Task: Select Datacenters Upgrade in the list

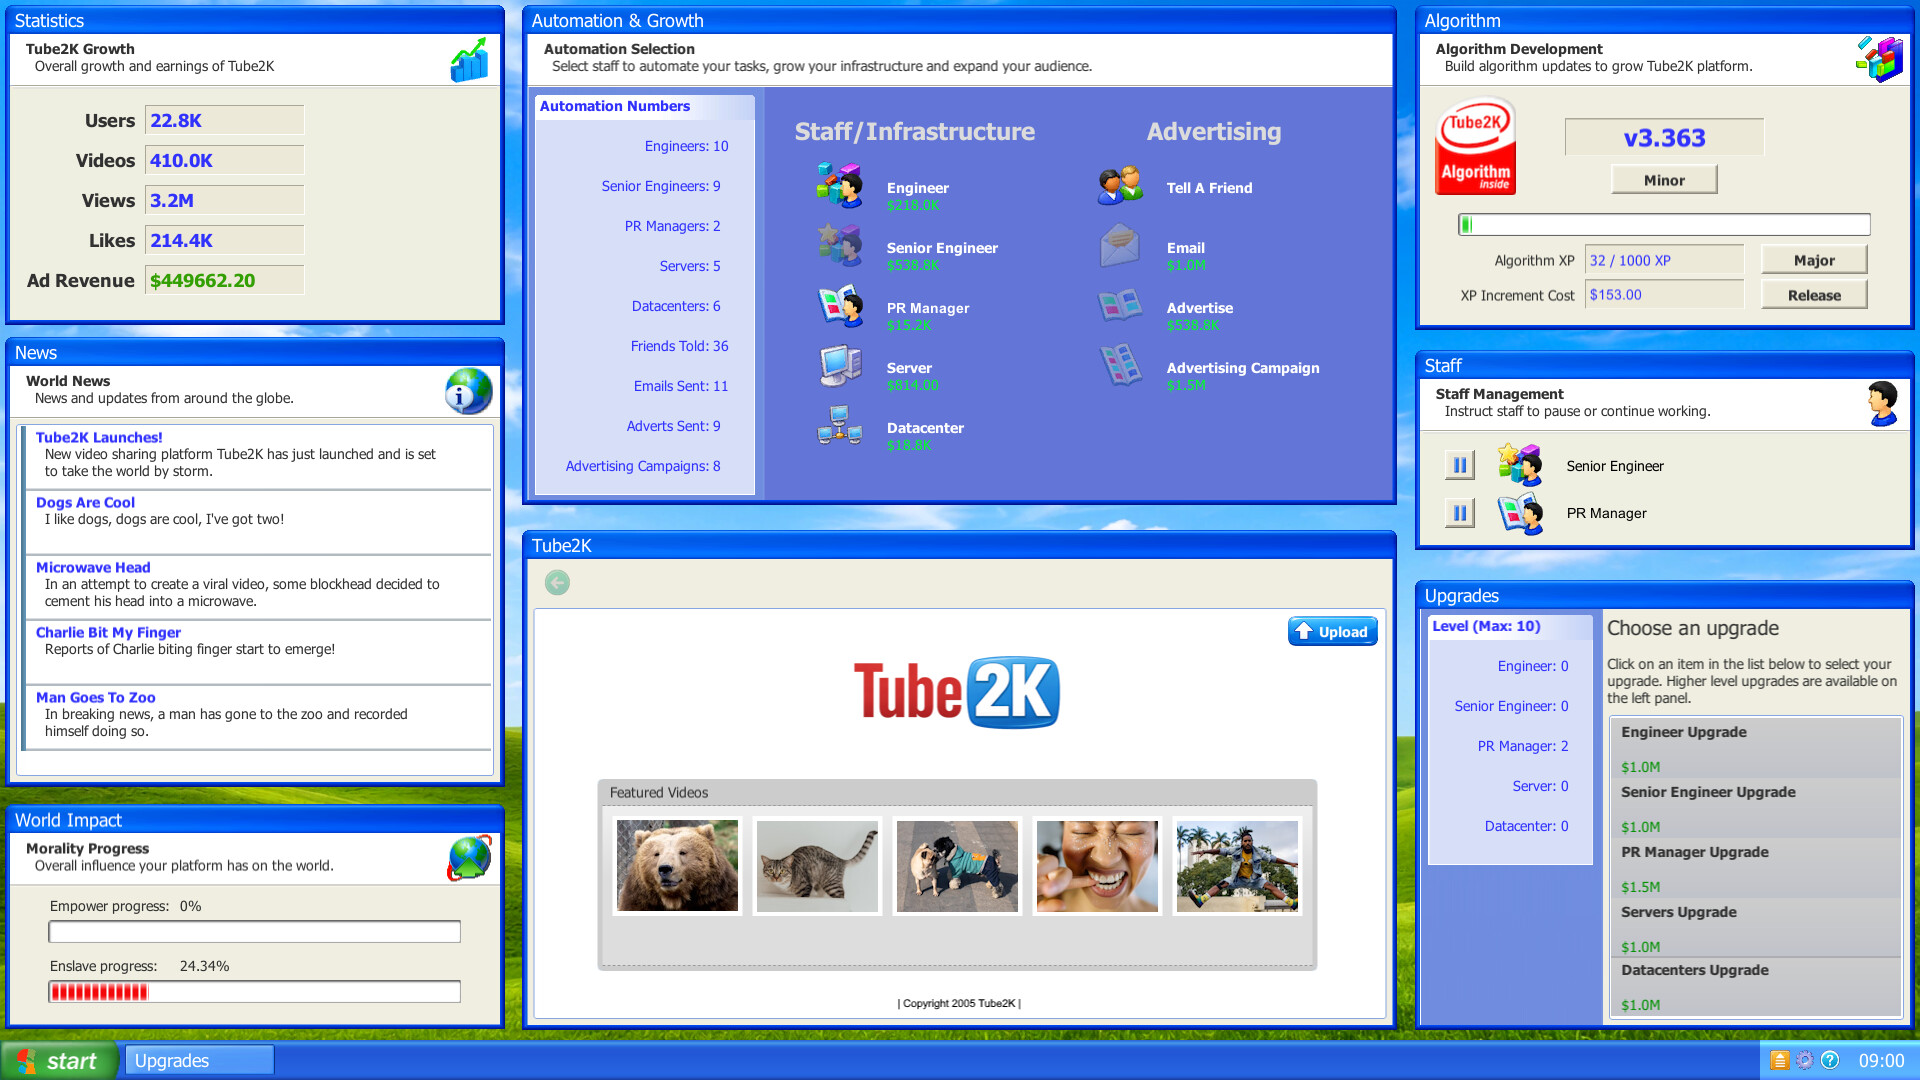Action: pyautogui.click(x=1755, y=987)
